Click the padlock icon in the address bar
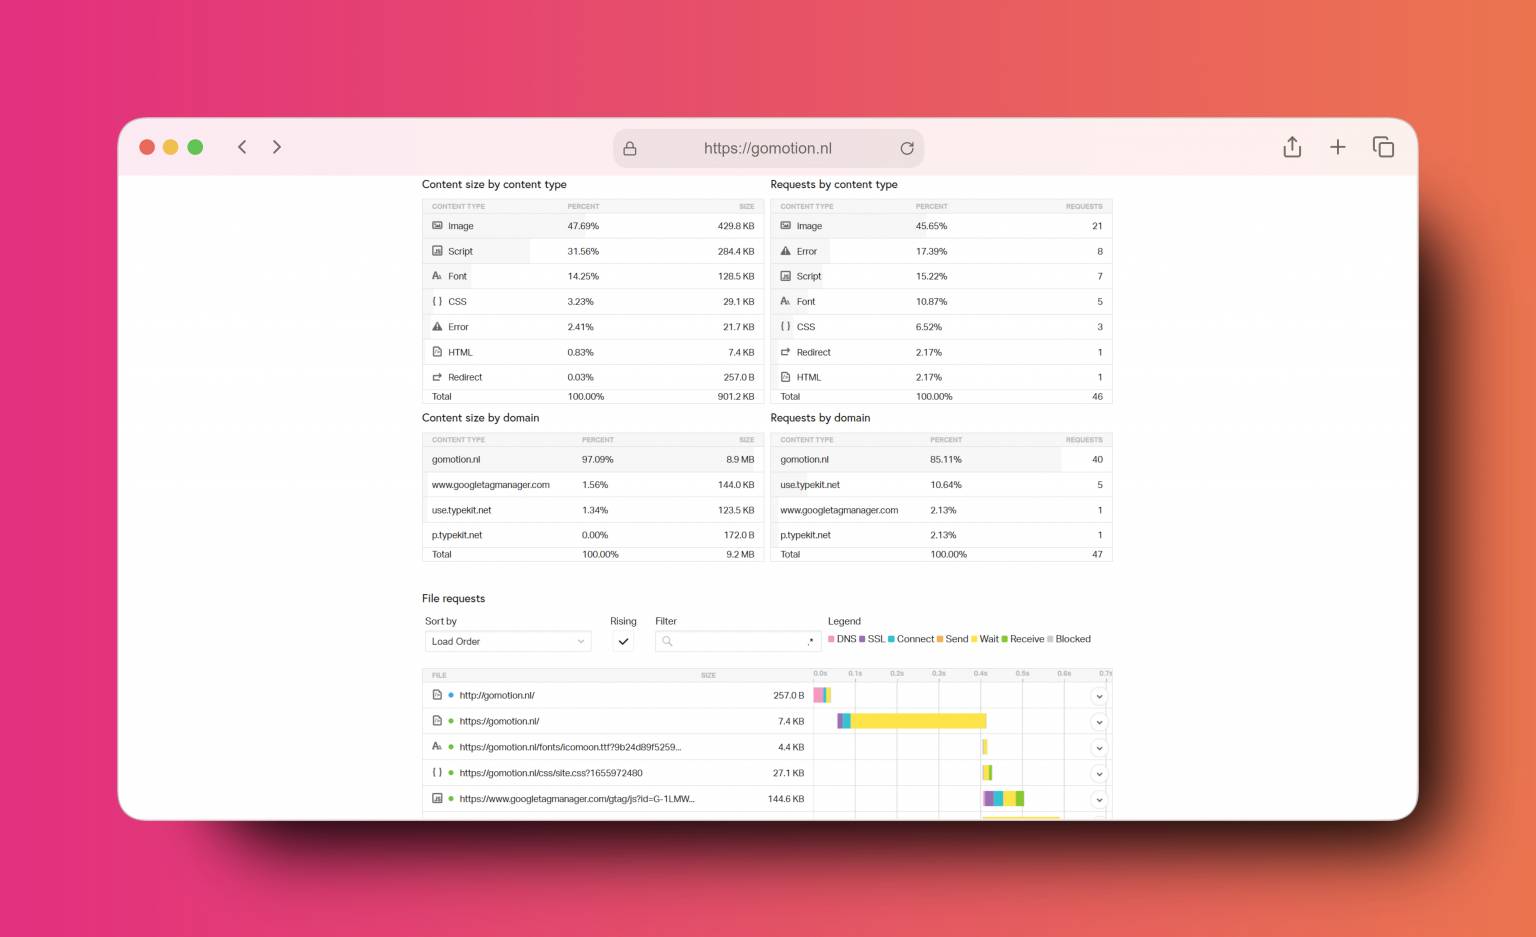Screen dimensions: 1536x937 [x=630, y=148]
